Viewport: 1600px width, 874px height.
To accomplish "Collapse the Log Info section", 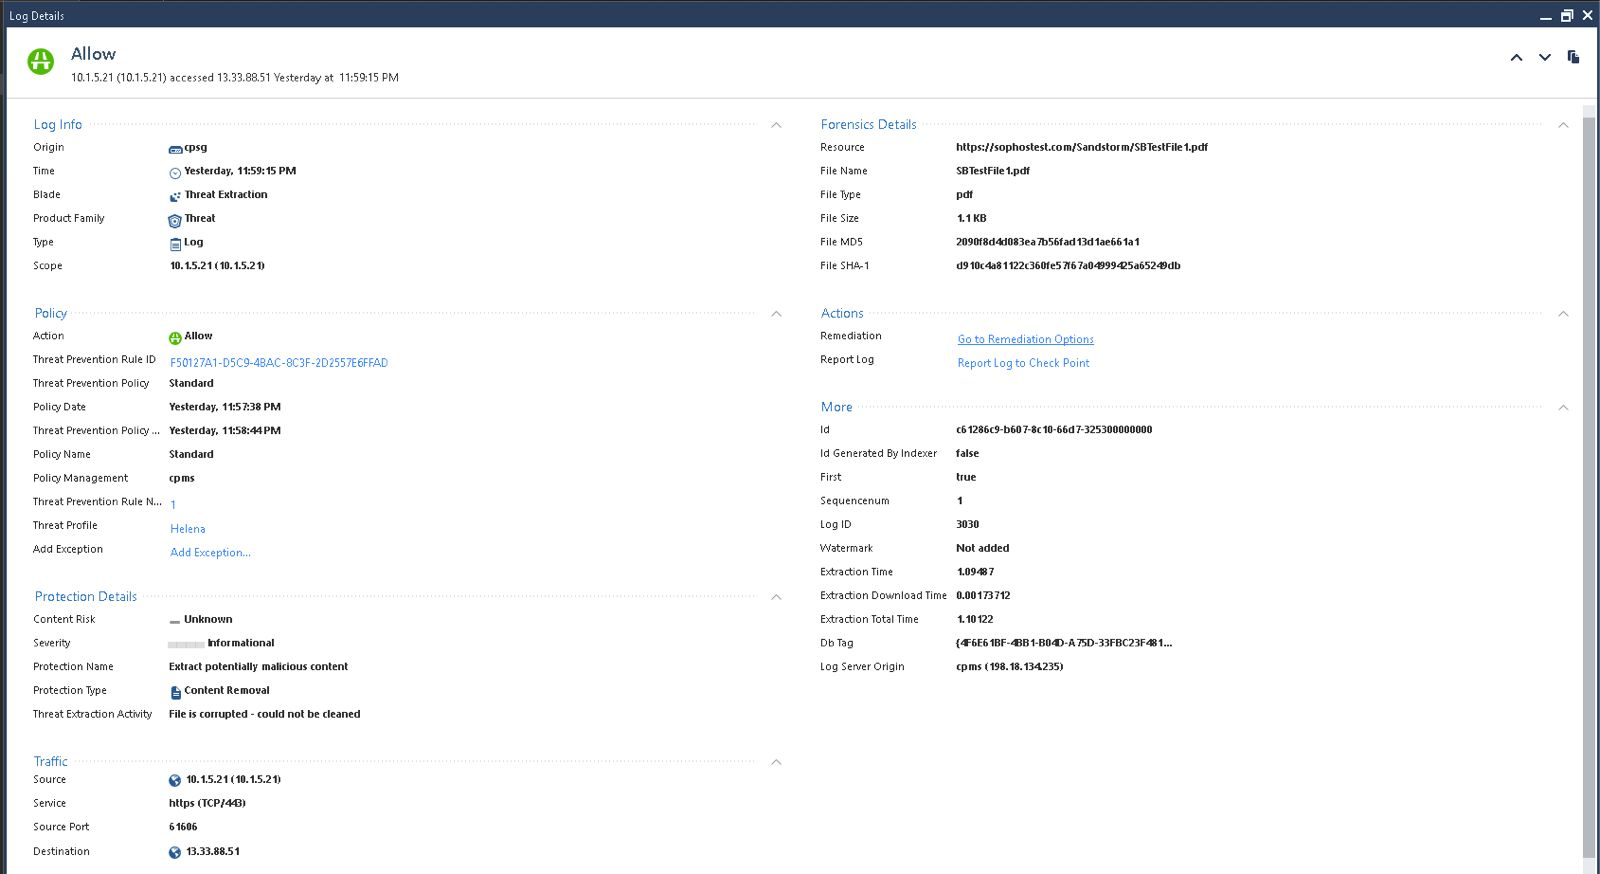I will [776, 125].
